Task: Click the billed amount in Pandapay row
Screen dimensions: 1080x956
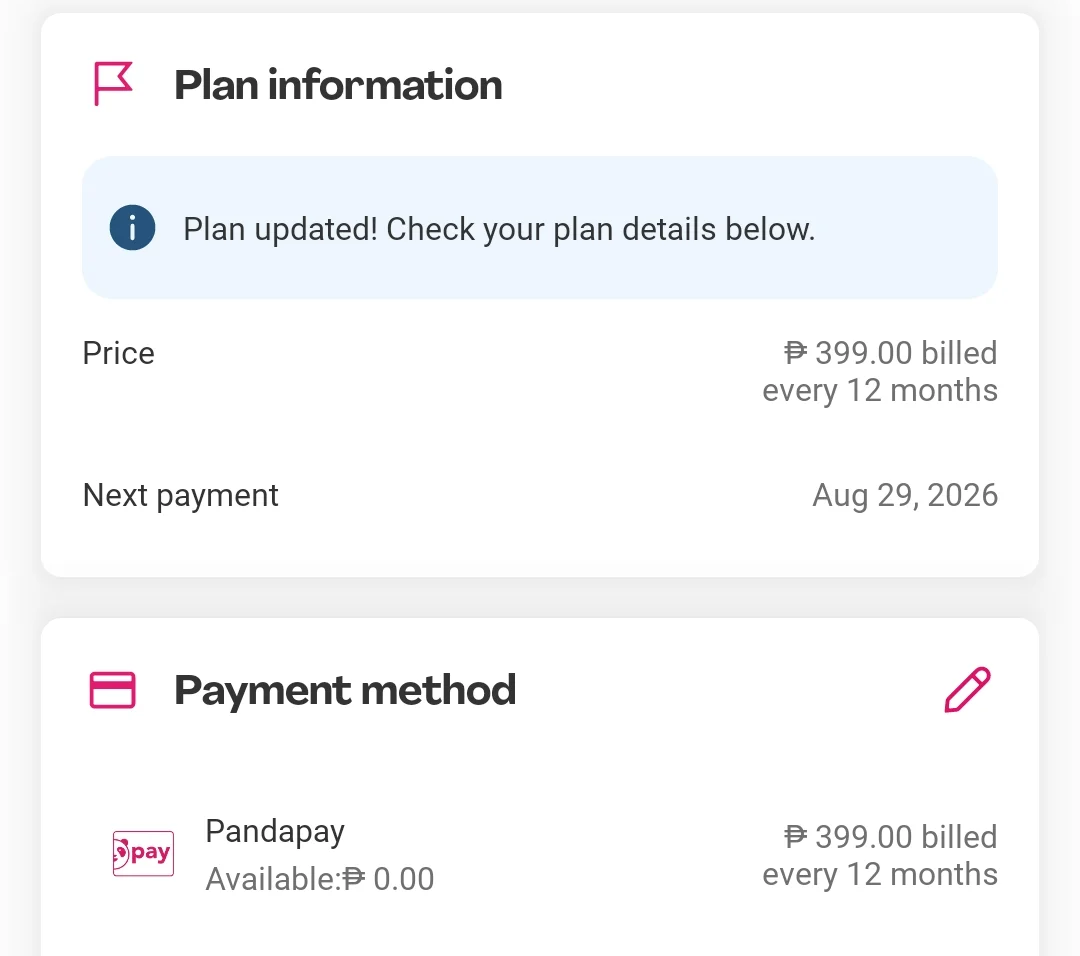Action: (x=880, y=856)
